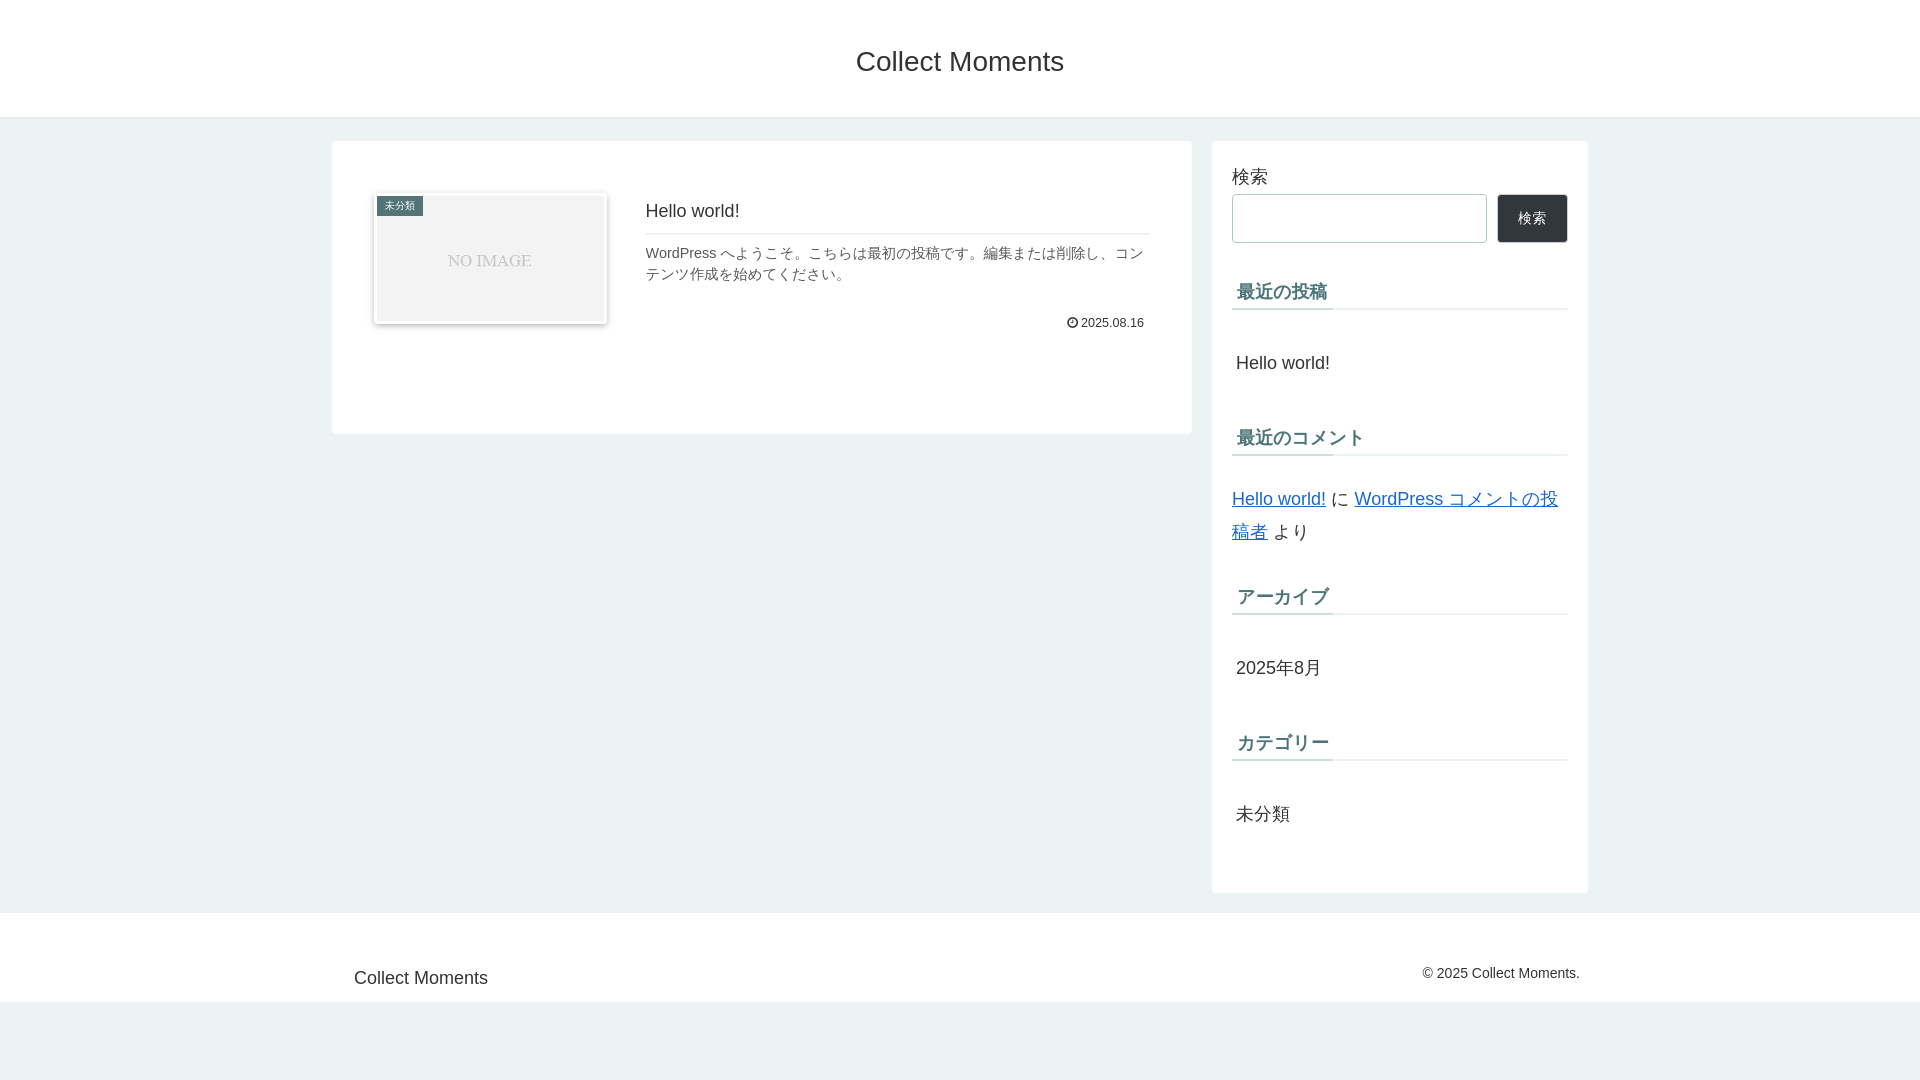Click the 検索 label above search field
Image resolution: width=1920 pixels, height=1080 pixels.
1250,177
